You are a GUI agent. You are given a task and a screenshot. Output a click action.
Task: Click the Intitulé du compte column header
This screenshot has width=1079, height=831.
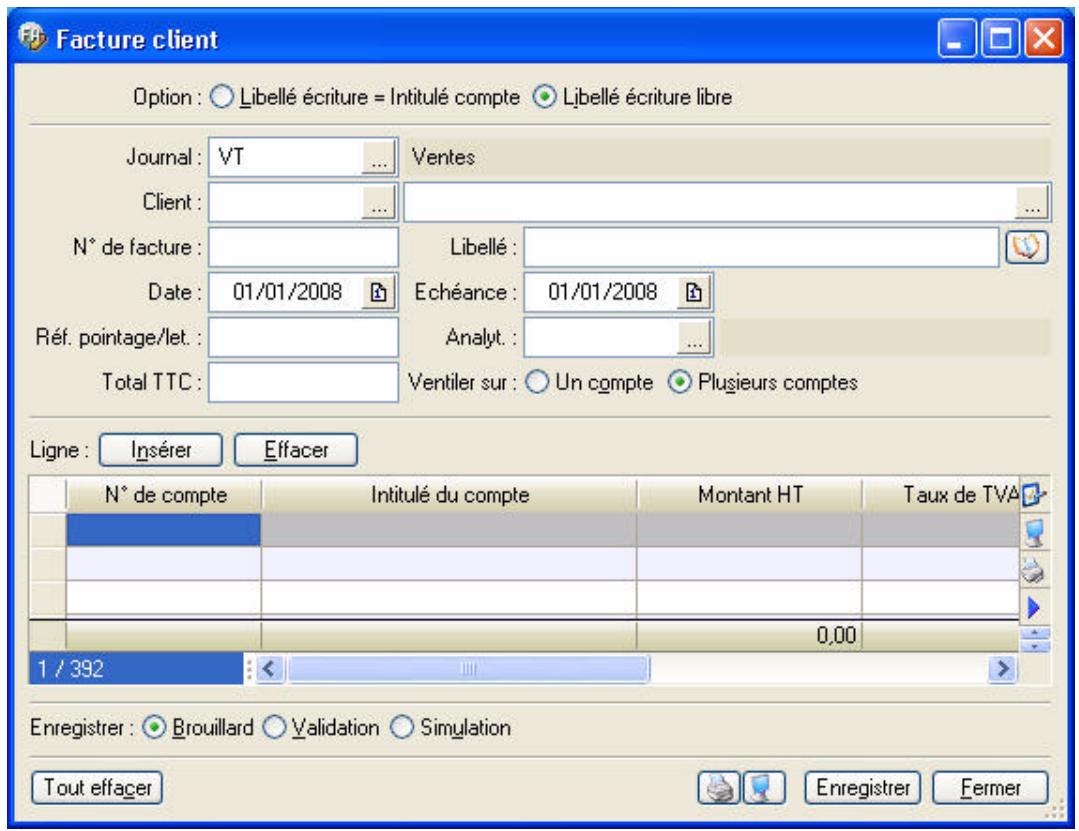[x=449, y=495]
